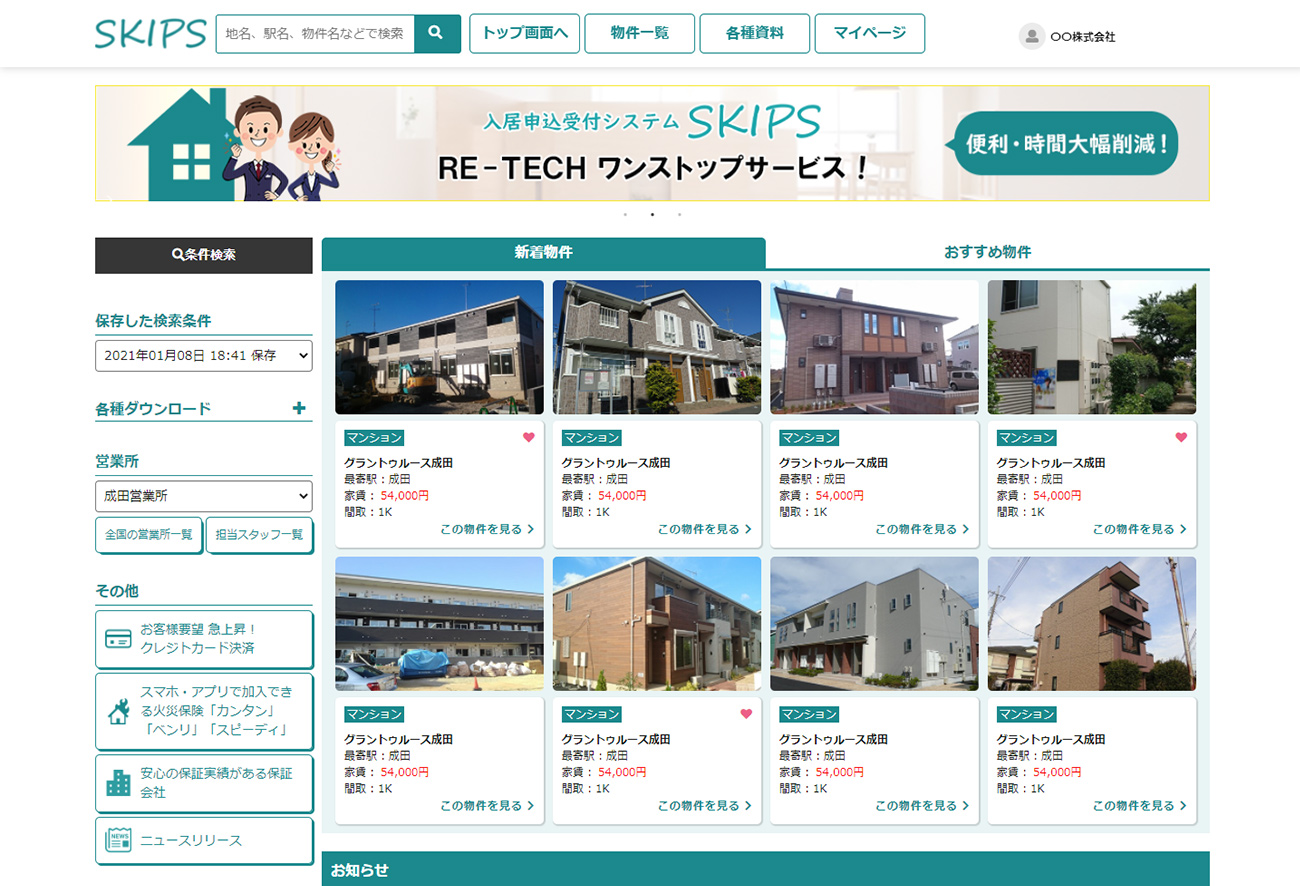This screenshot has height=886, width=1300.
Task: Click the guarantee company building icon
Action: [118, 782]
